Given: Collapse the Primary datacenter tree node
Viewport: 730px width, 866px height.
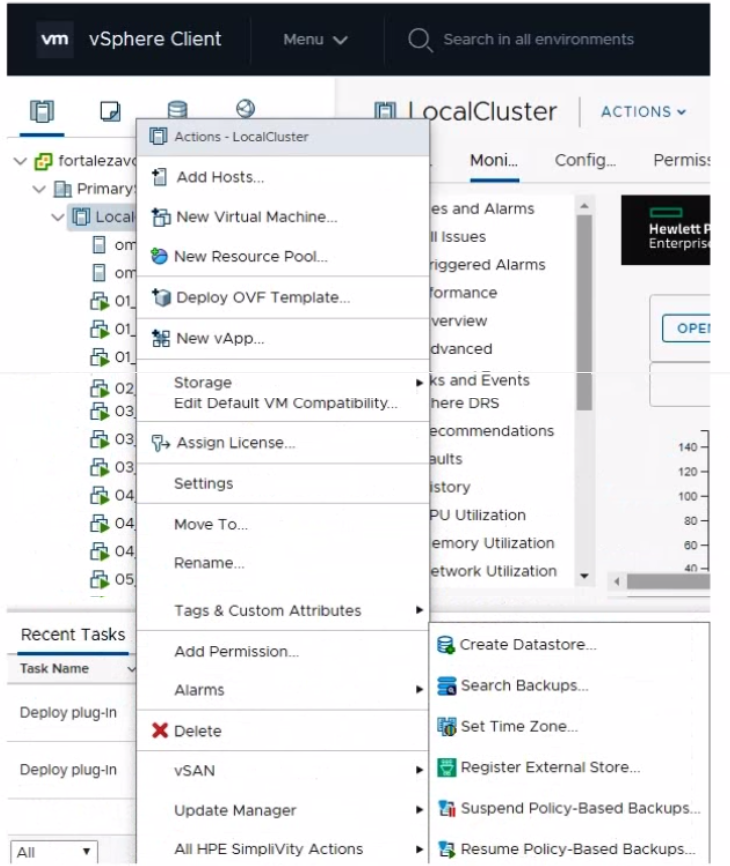Looking at the screenshot, I should (39, 189).
